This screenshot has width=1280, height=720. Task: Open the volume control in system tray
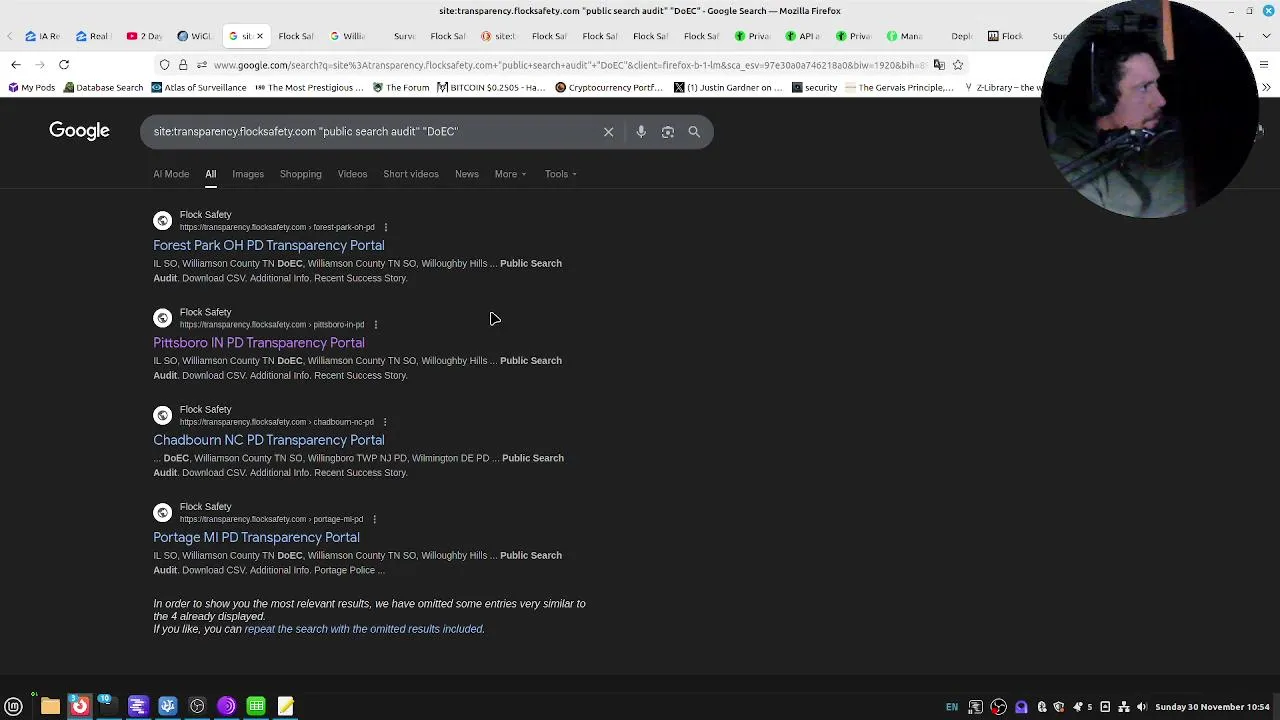click(x=1141, y=707)
